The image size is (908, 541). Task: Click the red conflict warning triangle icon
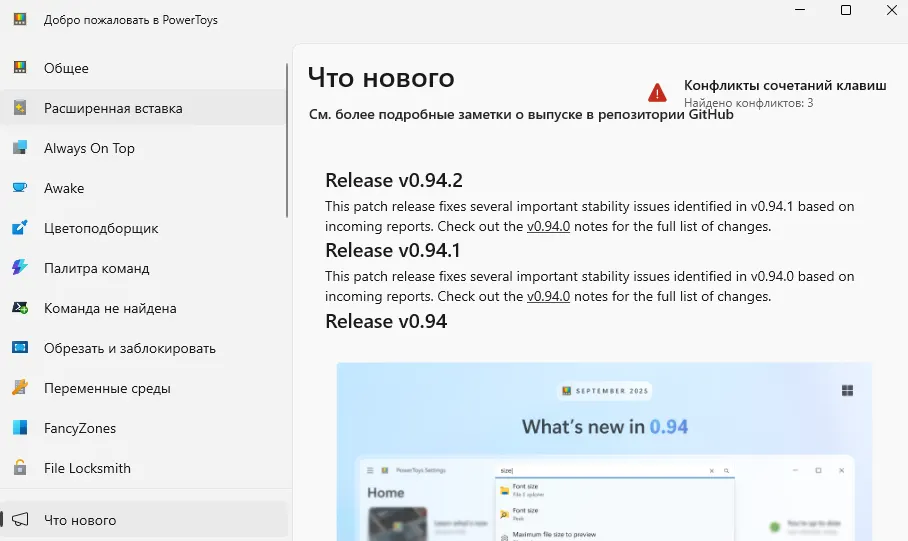point(657,93)
